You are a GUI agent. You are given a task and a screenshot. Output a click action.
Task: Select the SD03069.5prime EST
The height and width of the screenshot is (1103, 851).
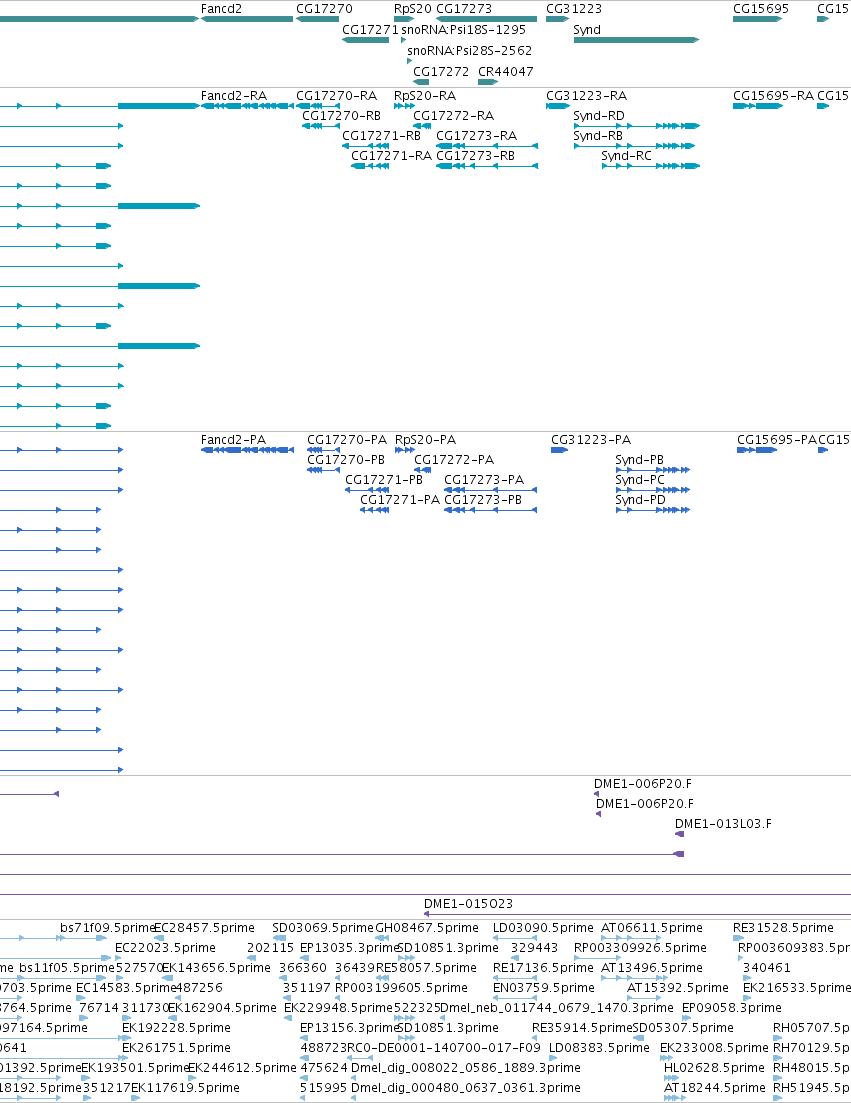[x=279, y=938]
